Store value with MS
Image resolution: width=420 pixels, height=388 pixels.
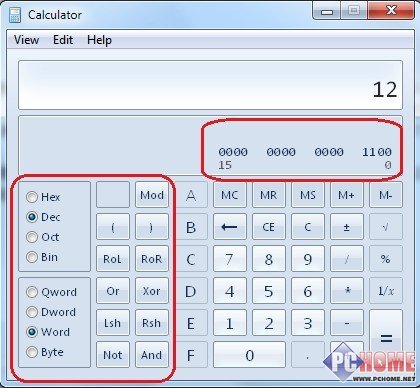click(308, 195)
